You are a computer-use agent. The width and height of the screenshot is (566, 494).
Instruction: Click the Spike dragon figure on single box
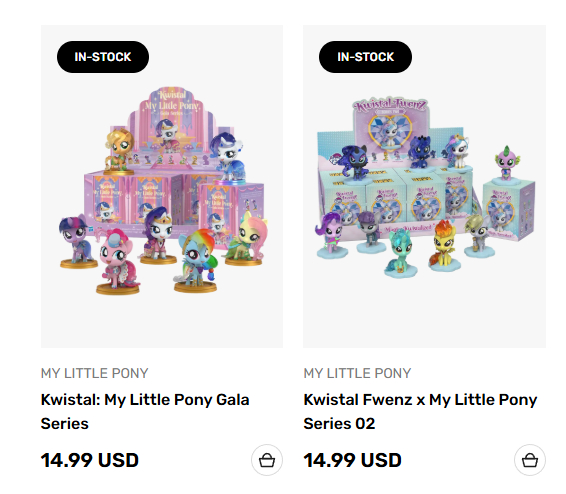click(x=508, y=164)
